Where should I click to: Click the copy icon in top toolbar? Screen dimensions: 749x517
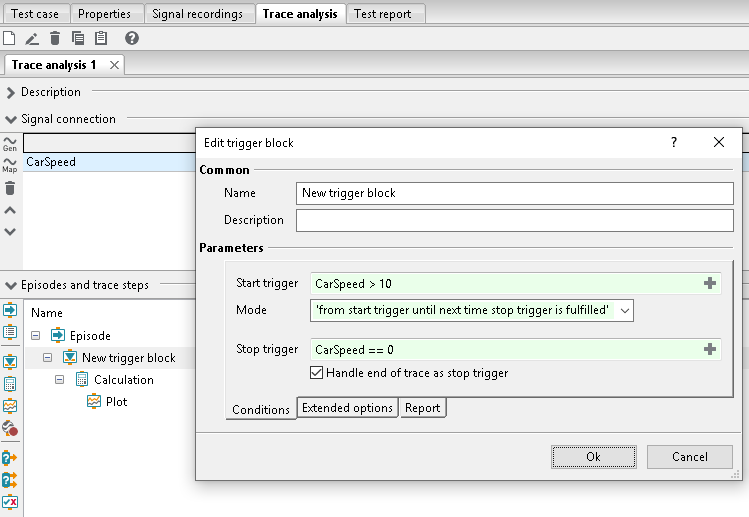[x=78, y=38]
